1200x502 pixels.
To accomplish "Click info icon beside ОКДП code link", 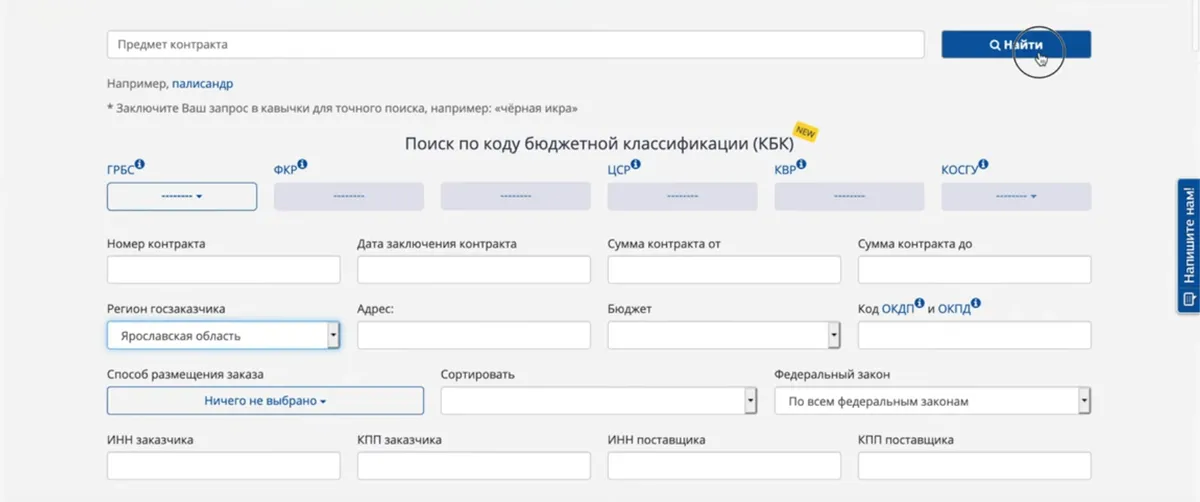I will point(919,303).
